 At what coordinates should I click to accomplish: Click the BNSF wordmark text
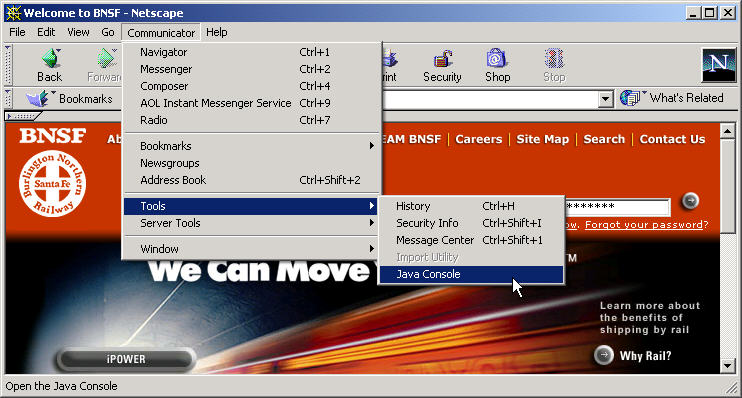(x=53, y=136)
